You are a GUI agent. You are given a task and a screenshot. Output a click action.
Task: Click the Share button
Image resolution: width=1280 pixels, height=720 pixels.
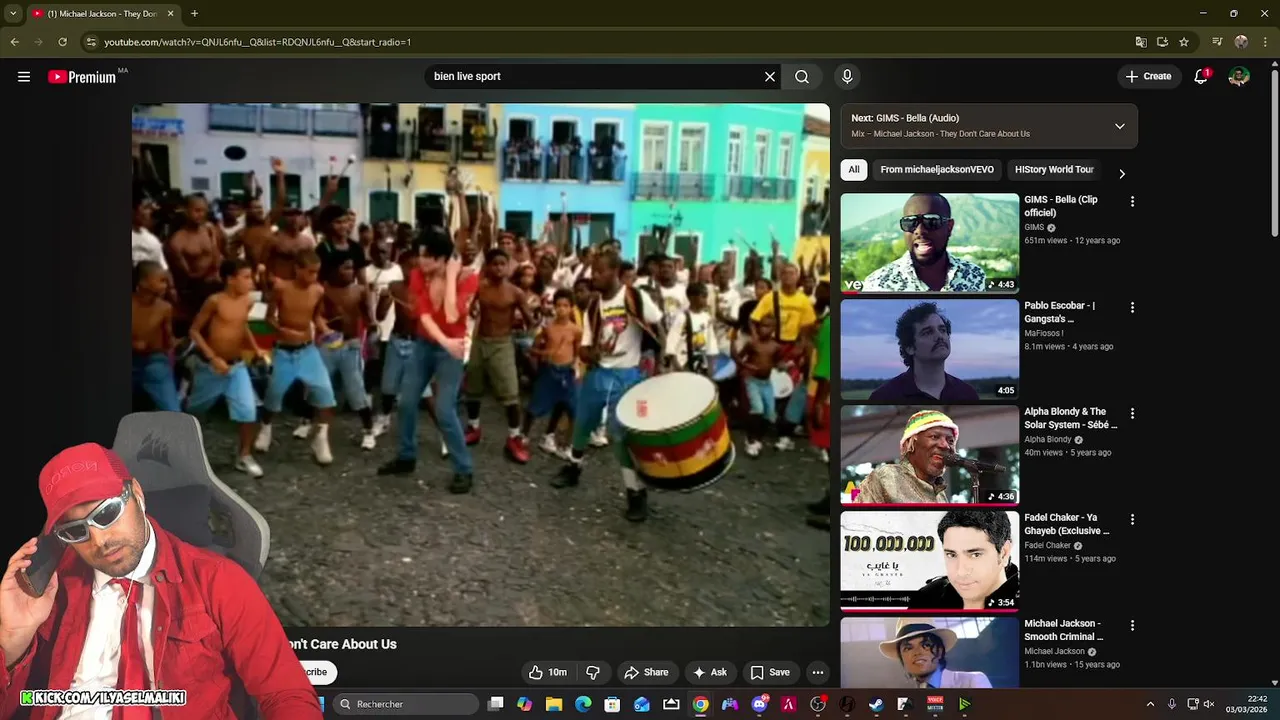[646, 672]
